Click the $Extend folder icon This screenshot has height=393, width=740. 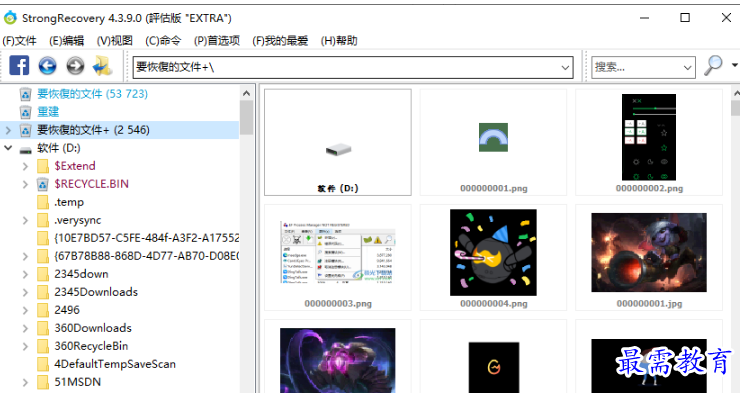43,166
